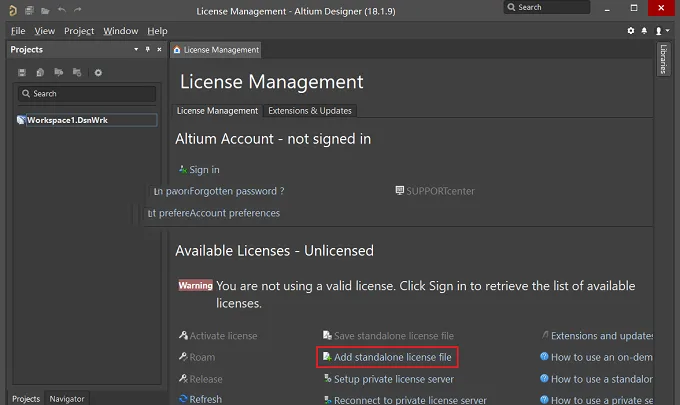Click help icon beside How to use a private
This screenshot has width=680, height=405.
(544, 399)
